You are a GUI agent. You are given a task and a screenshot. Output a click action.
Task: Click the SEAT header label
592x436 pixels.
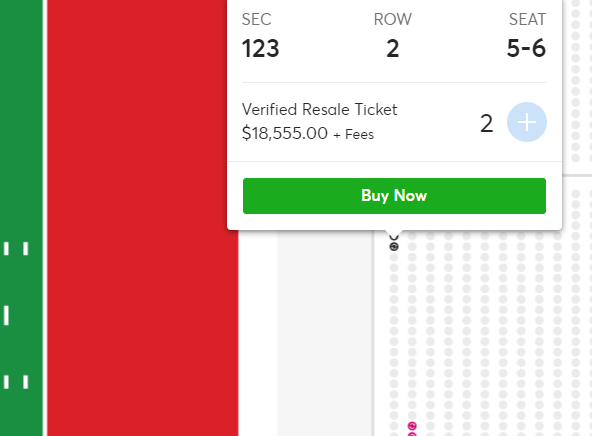(x=527, y=20)
